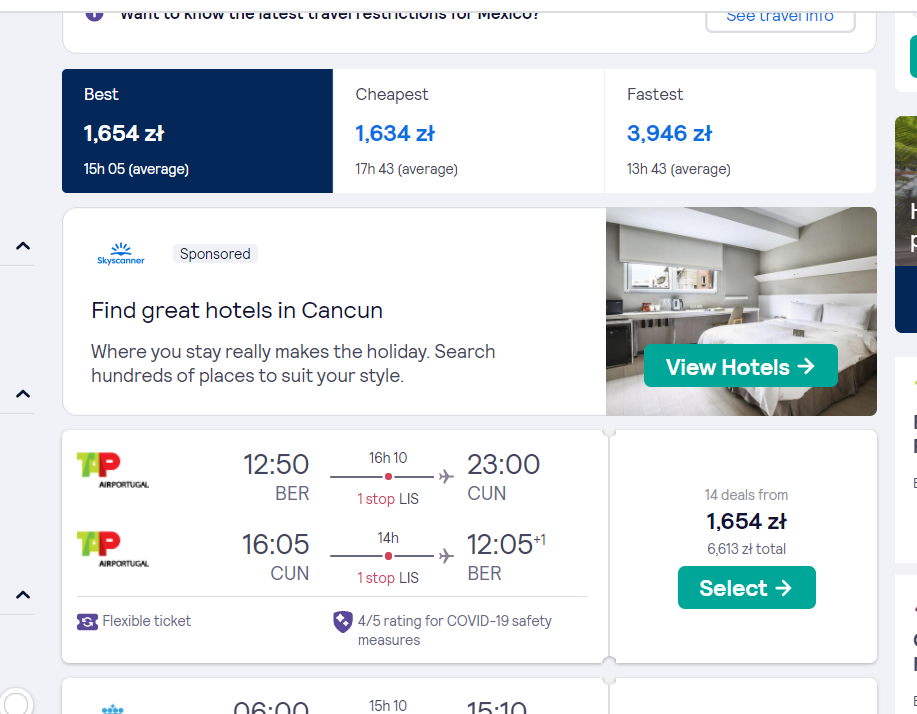Collapse the topmost filter section chevron

click(x=23, y=246)
